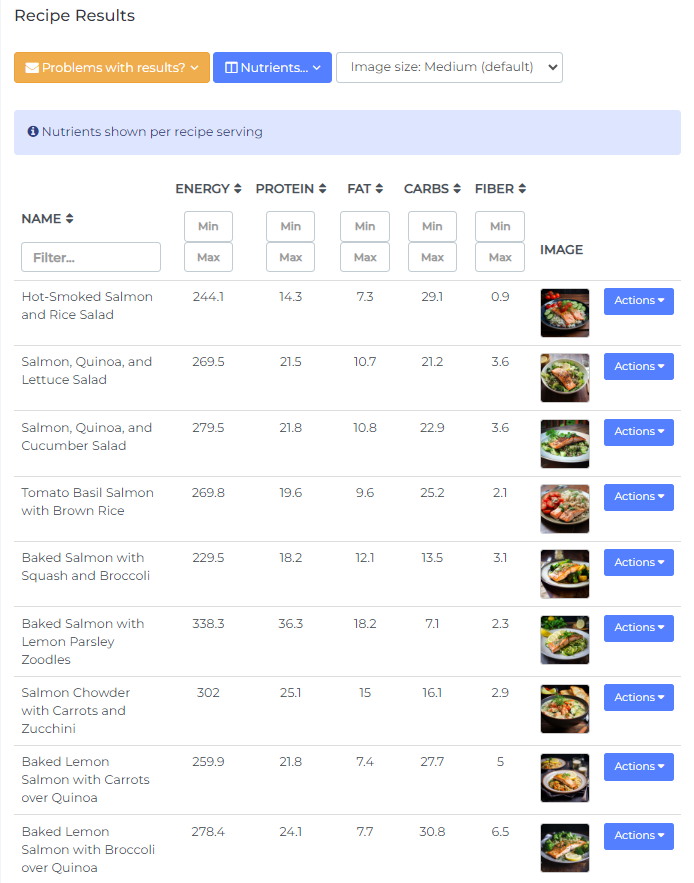Click the Max field below FIBER
The height and width of the screenshot is (883, 694).
[500, 257]
